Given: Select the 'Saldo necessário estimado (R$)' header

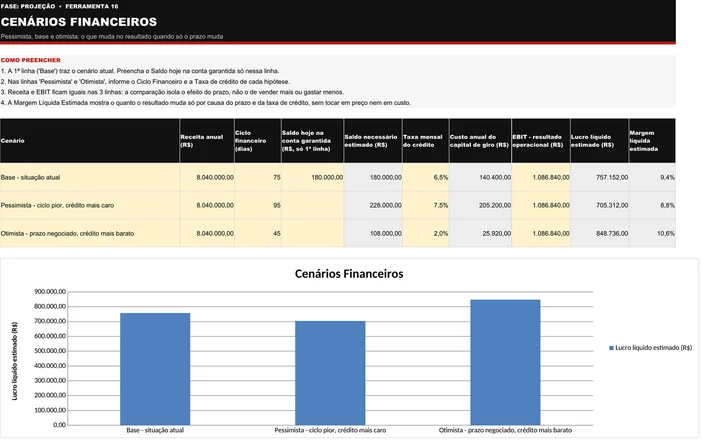Looking at the screenshot, I should pos(373,141).
